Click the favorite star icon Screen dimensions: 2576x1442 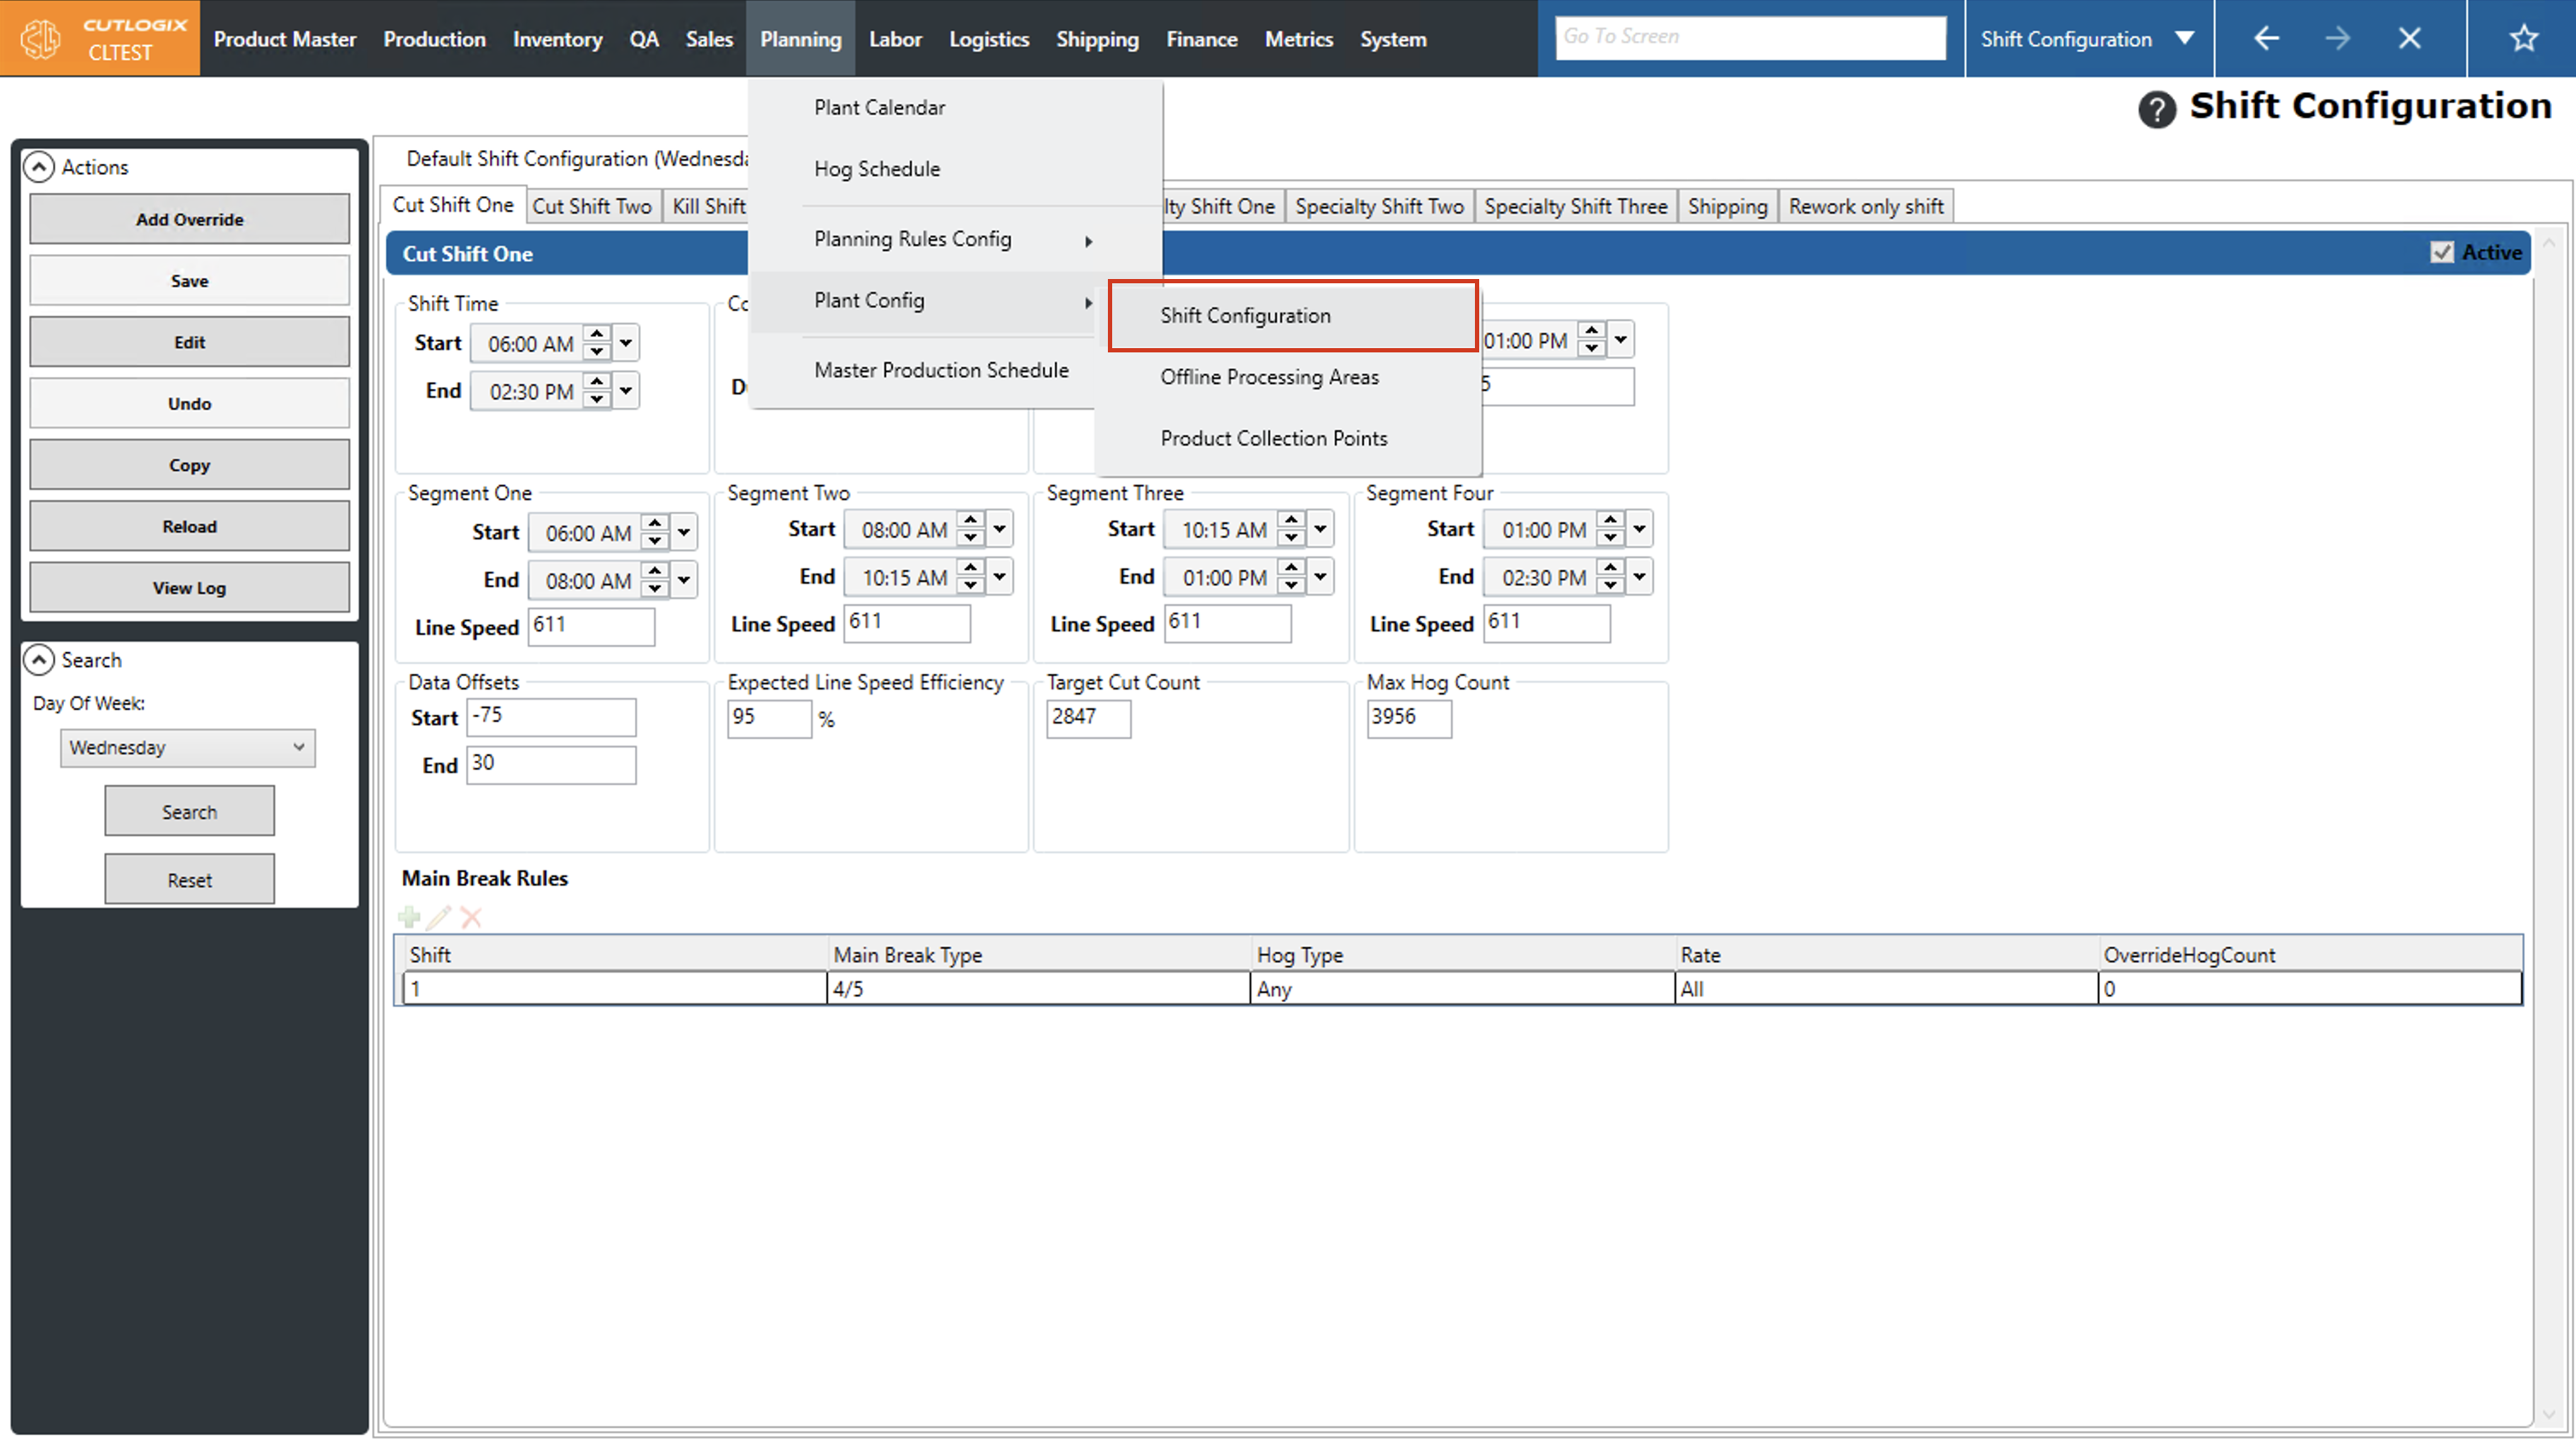click(x=2523, y=39)
